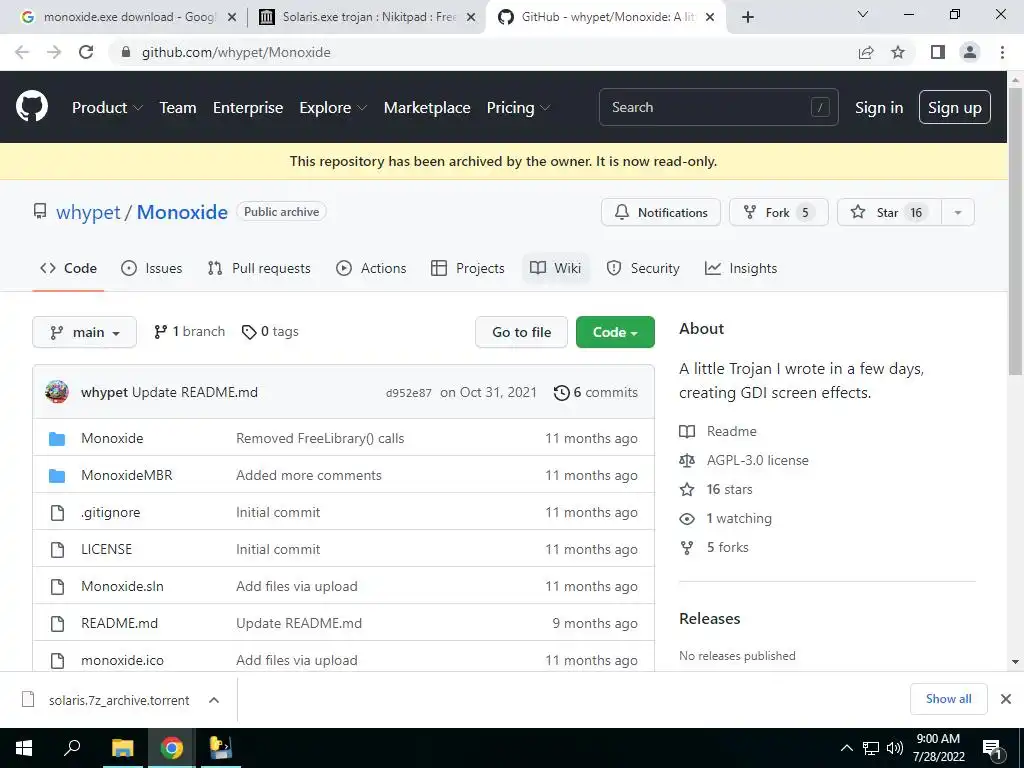Open the main branch selector dropdown
Viewport: 1024px width, 768px height.
coord(84,332)
